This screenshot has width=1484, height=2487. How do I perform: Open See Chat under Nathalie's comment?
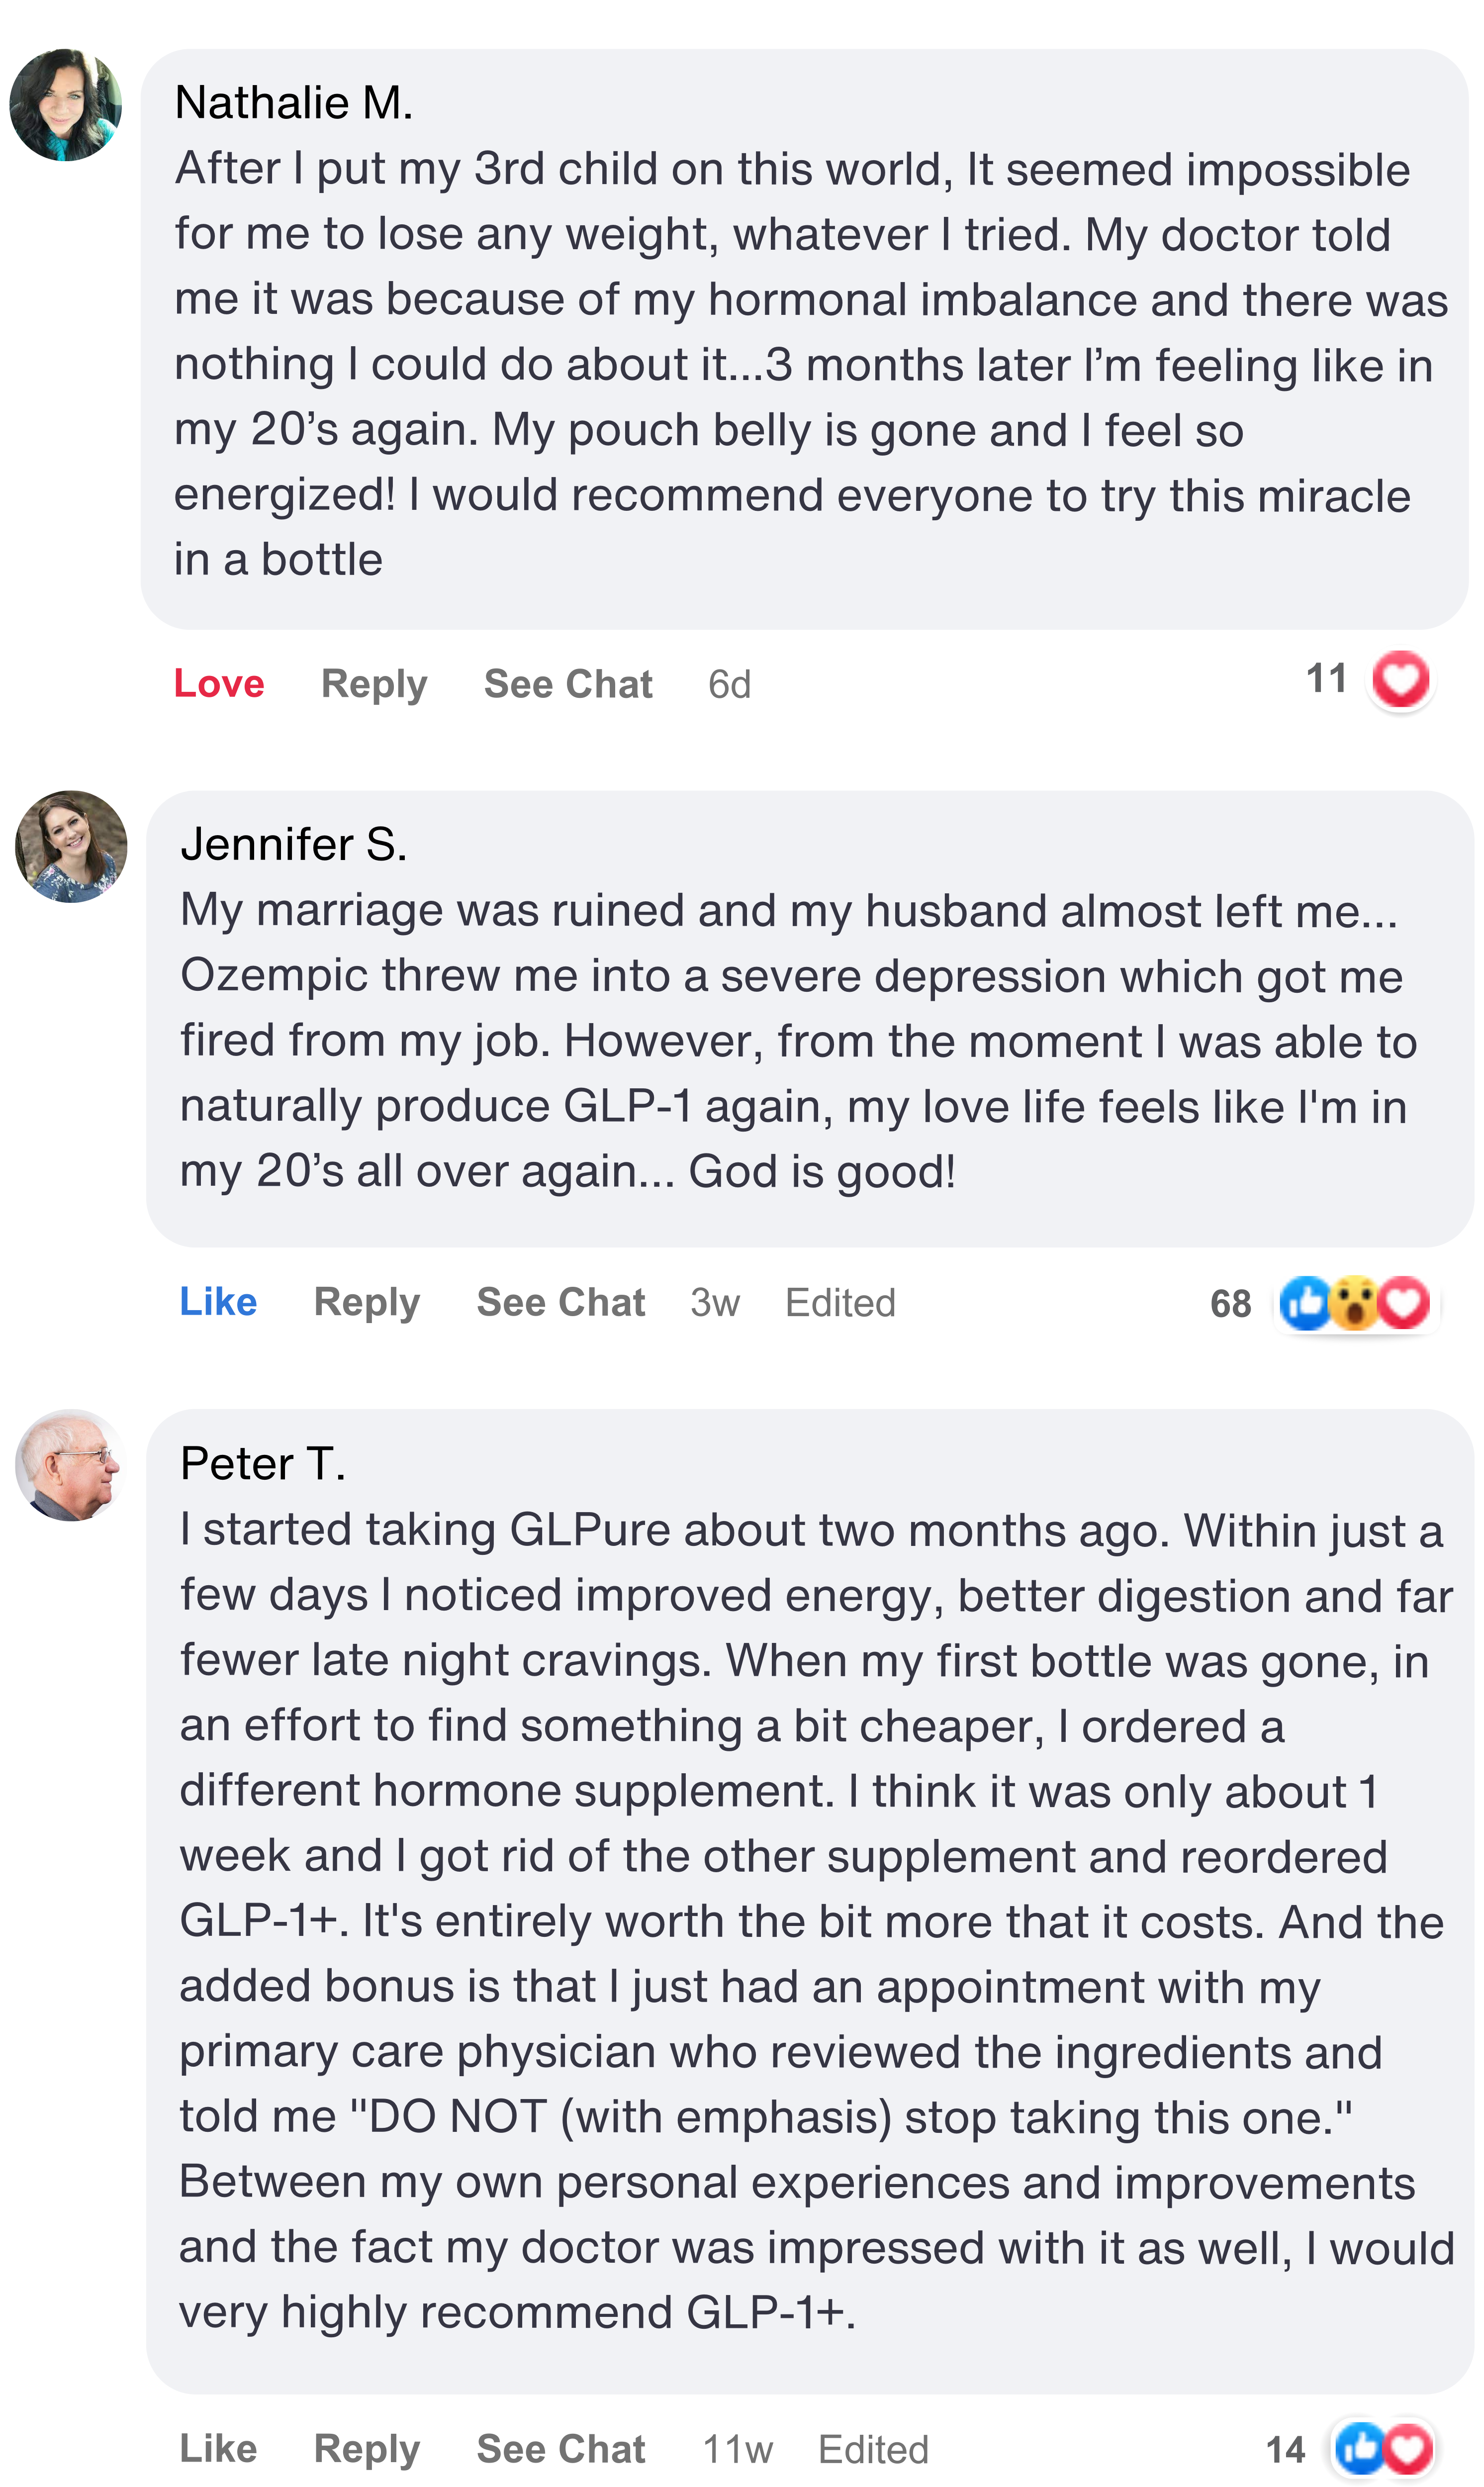[x=568, y=684]
